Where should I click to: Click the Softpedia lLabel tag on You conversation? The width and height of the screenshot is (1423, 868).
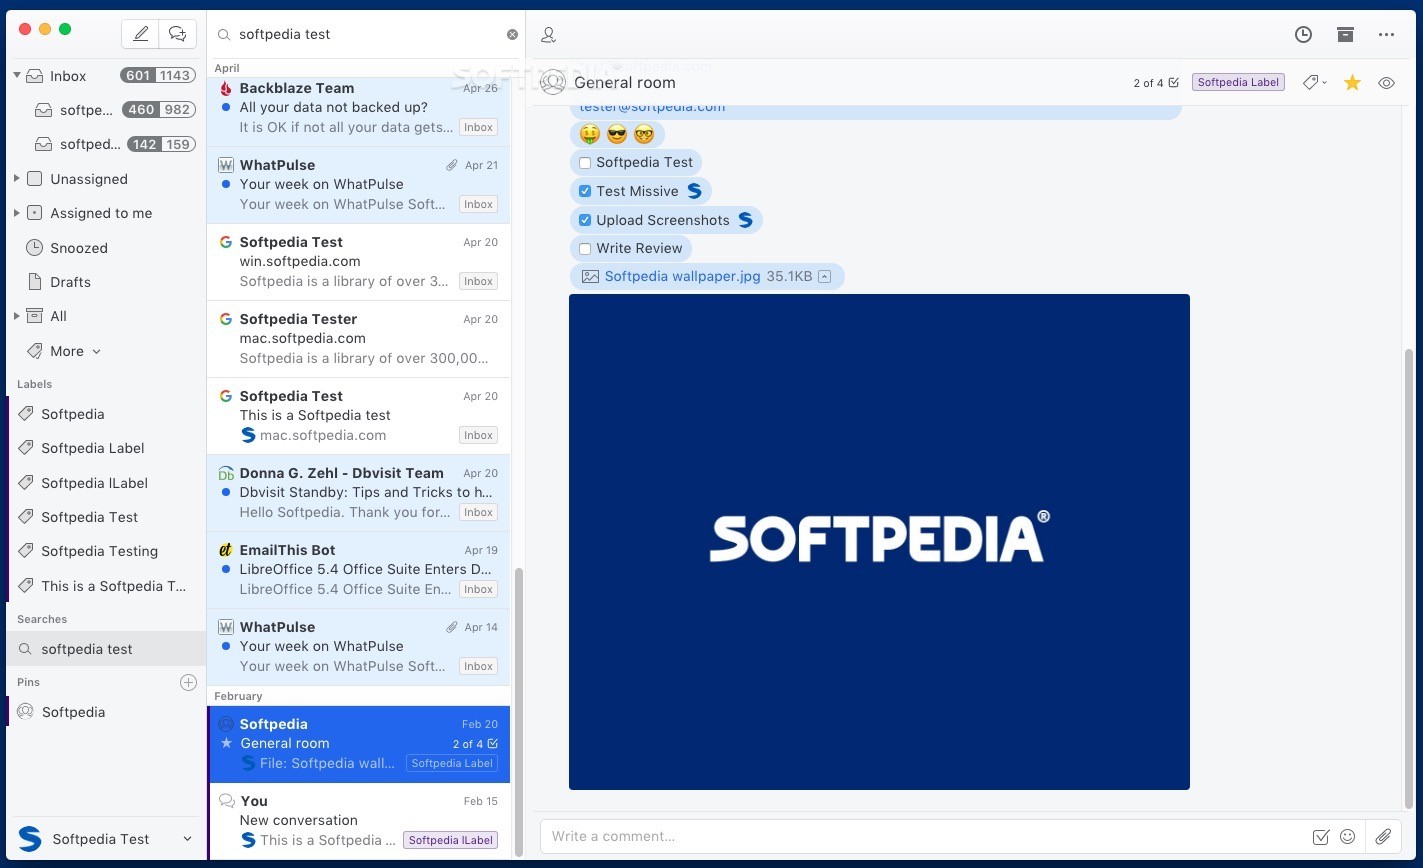click(450, 840)
